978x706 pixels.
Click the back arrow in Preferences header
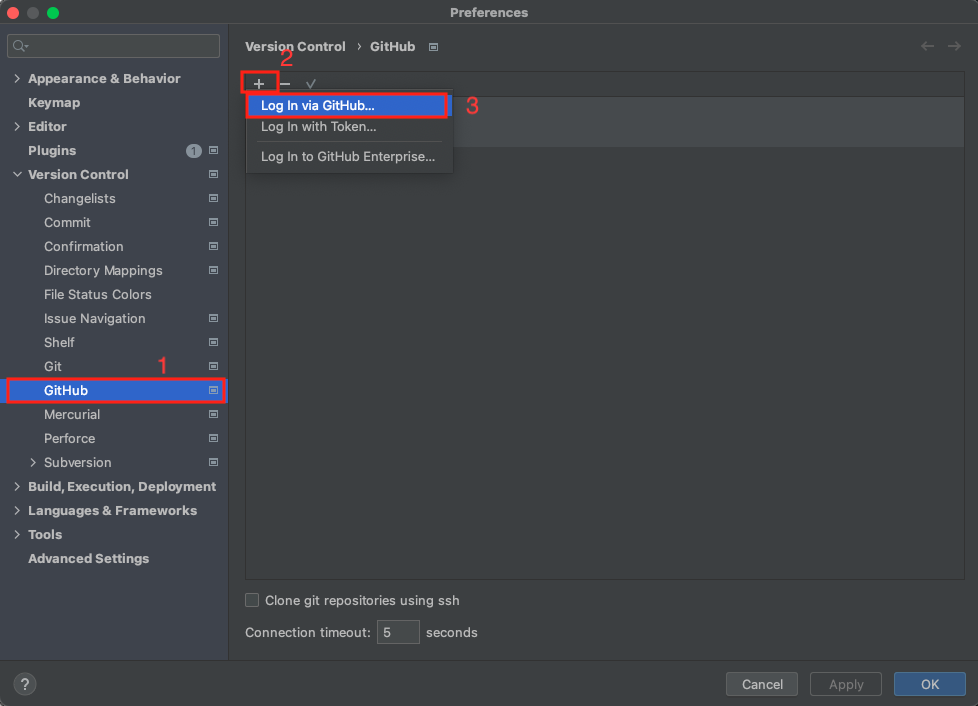[927, 46]
